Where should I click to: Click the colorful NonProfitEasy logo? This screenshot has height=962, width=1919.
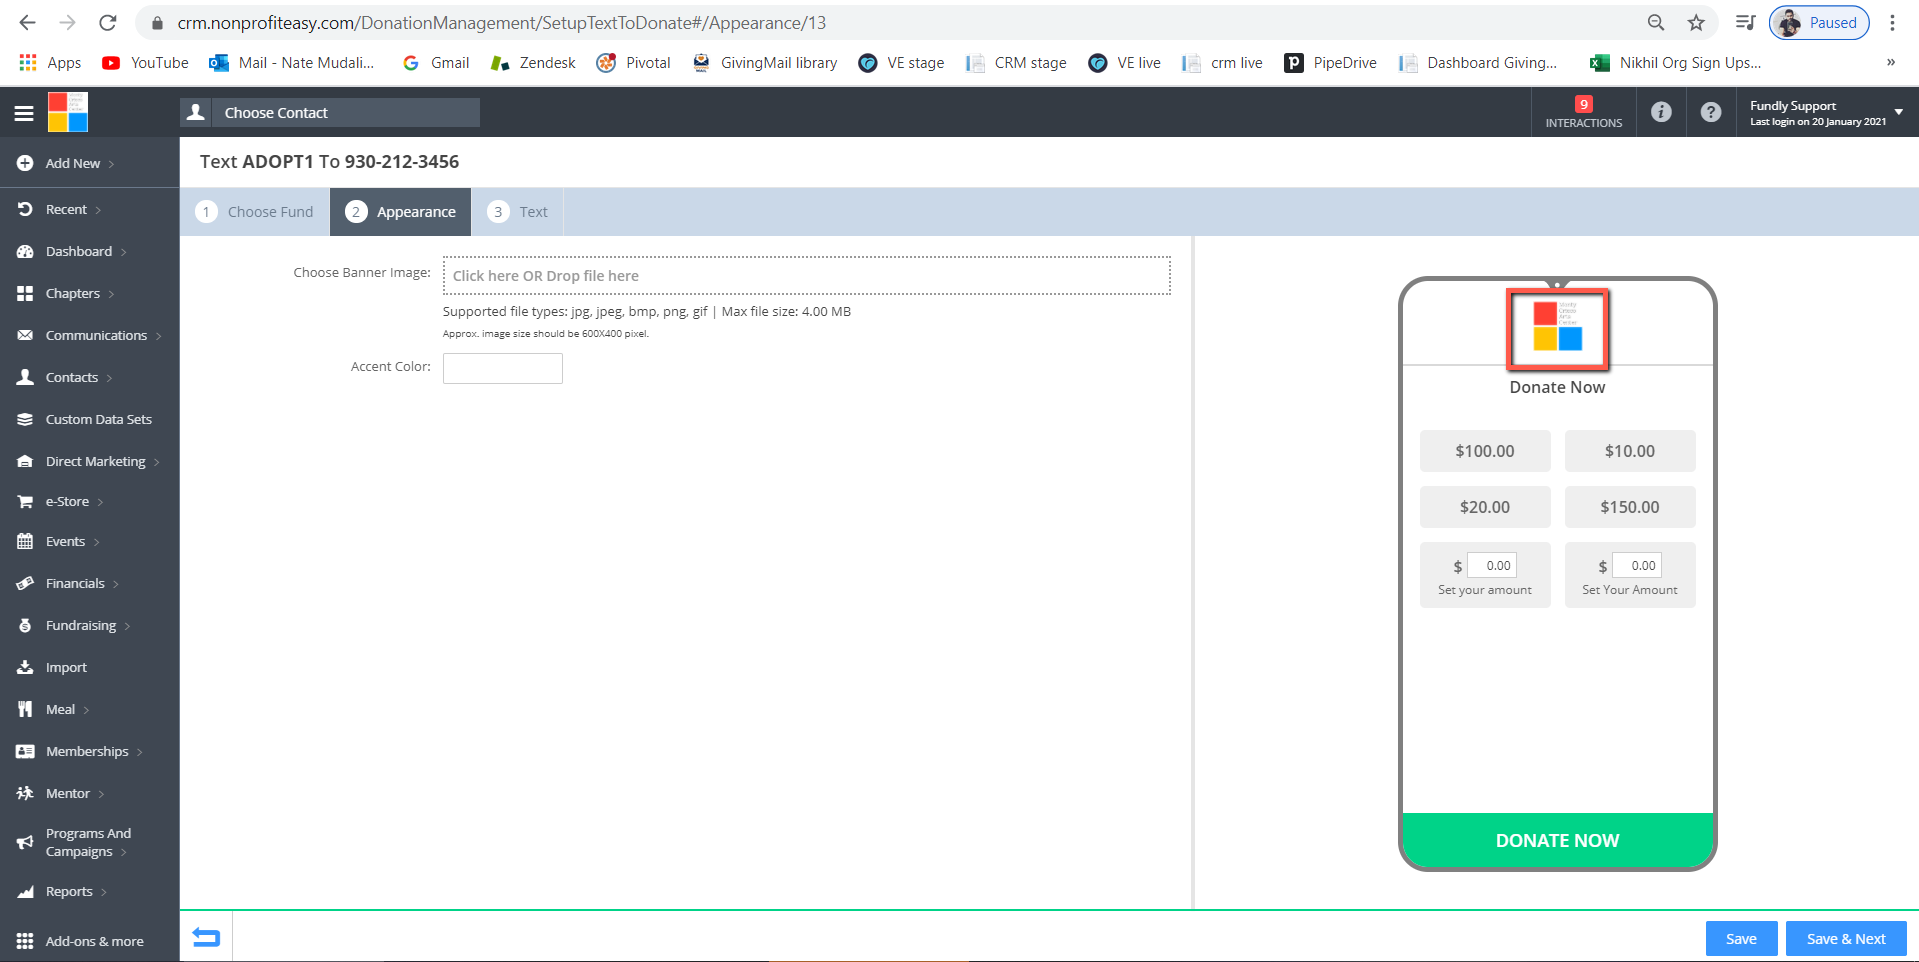coord(68,112)
